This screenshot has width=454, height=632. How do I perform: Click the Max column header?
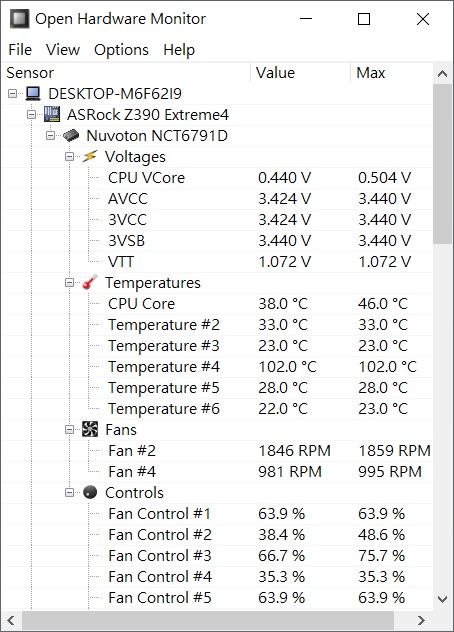(x=392, y=73)
